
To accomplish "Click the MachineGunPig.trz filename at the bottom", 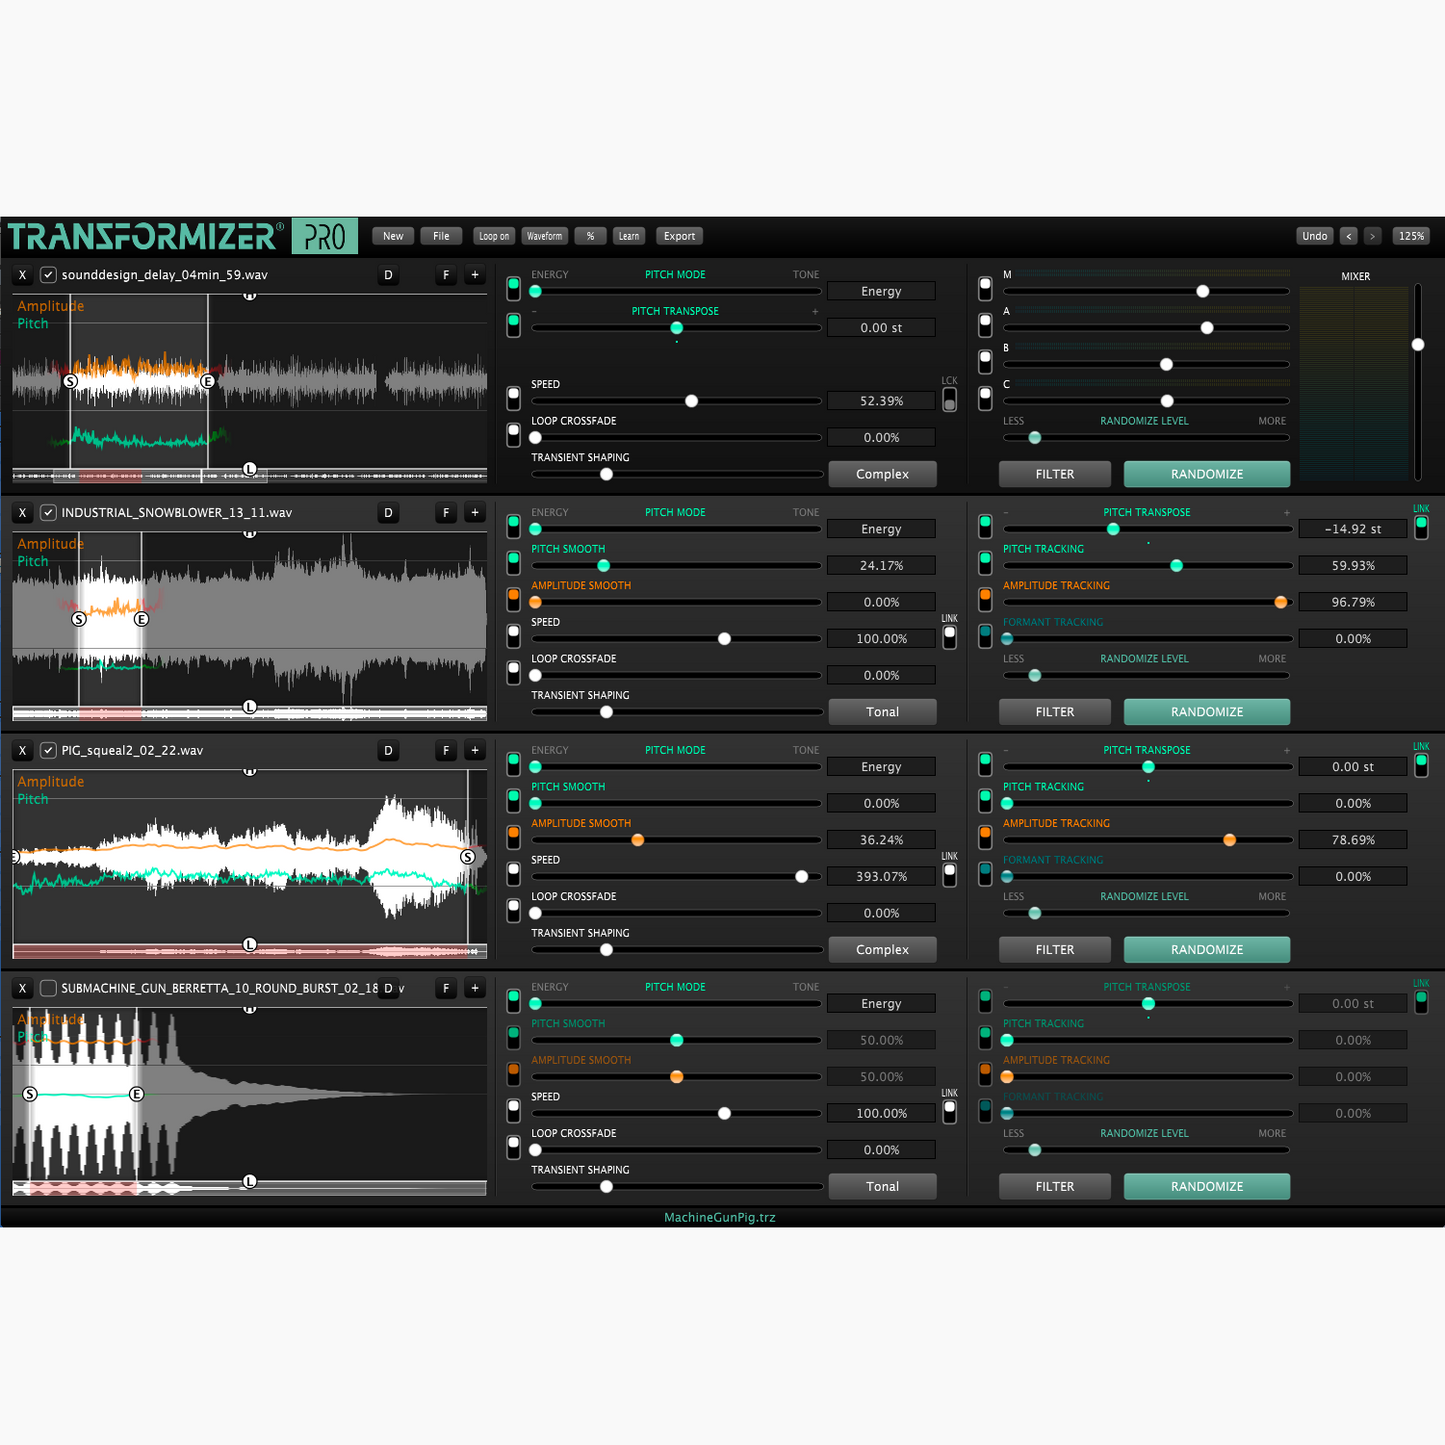I will pos(719,1217).
